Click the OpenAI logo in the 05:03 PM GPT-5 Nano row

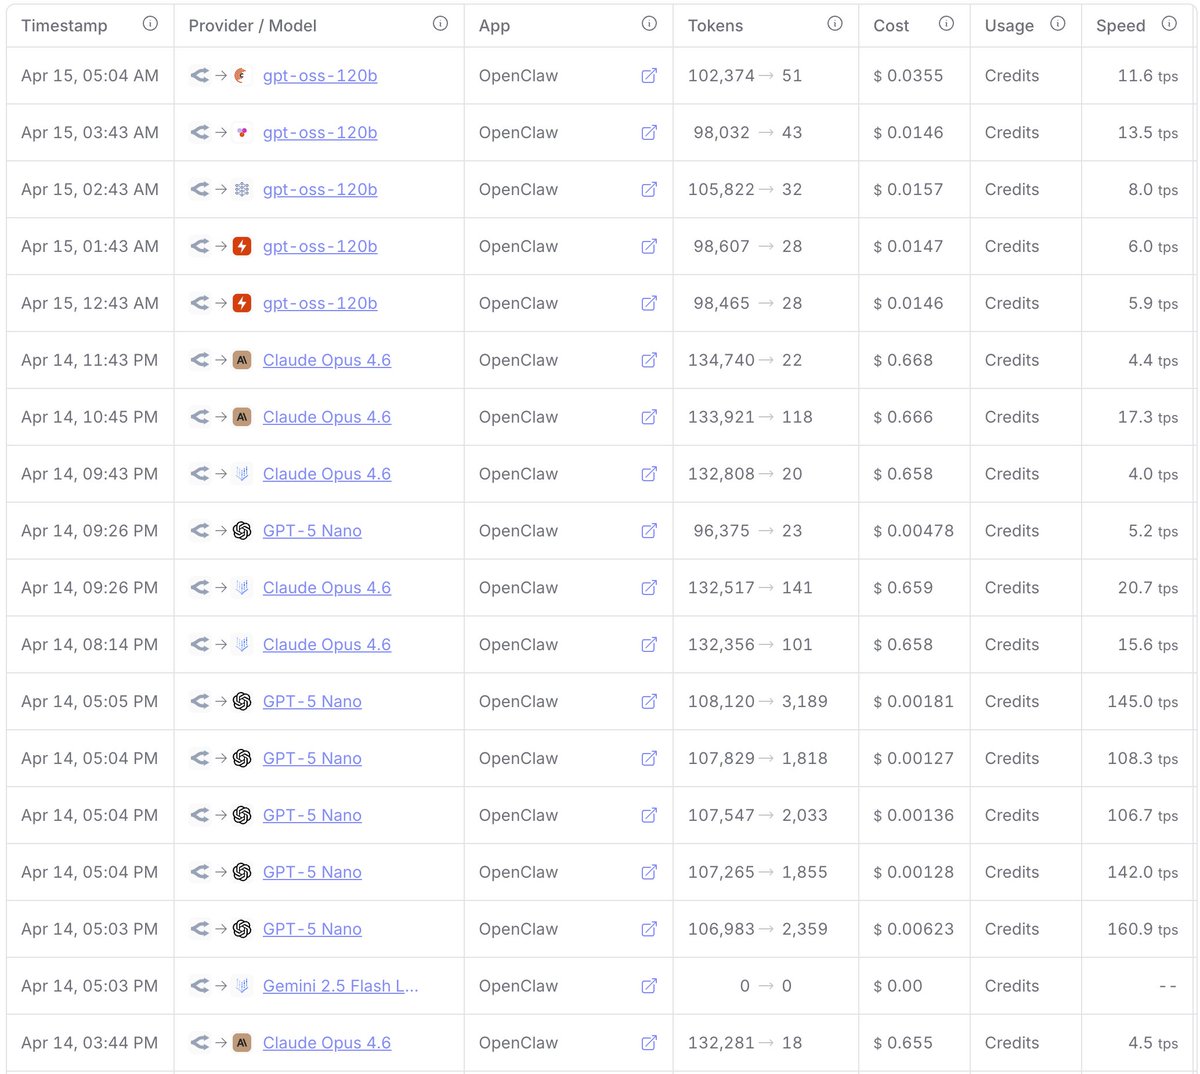[x=242, y=929]
